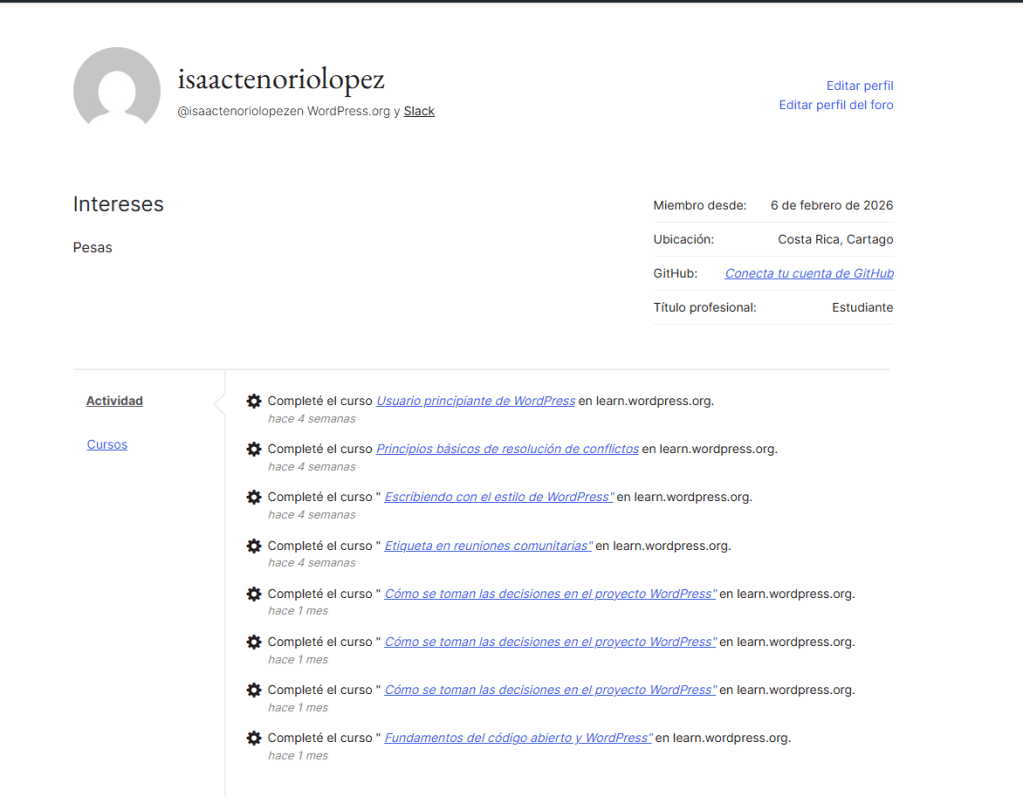The width and height of the screenshot is (1023, 797).
Task: Open the Usuario principiante de WordPress course
Action: point(475,401)
